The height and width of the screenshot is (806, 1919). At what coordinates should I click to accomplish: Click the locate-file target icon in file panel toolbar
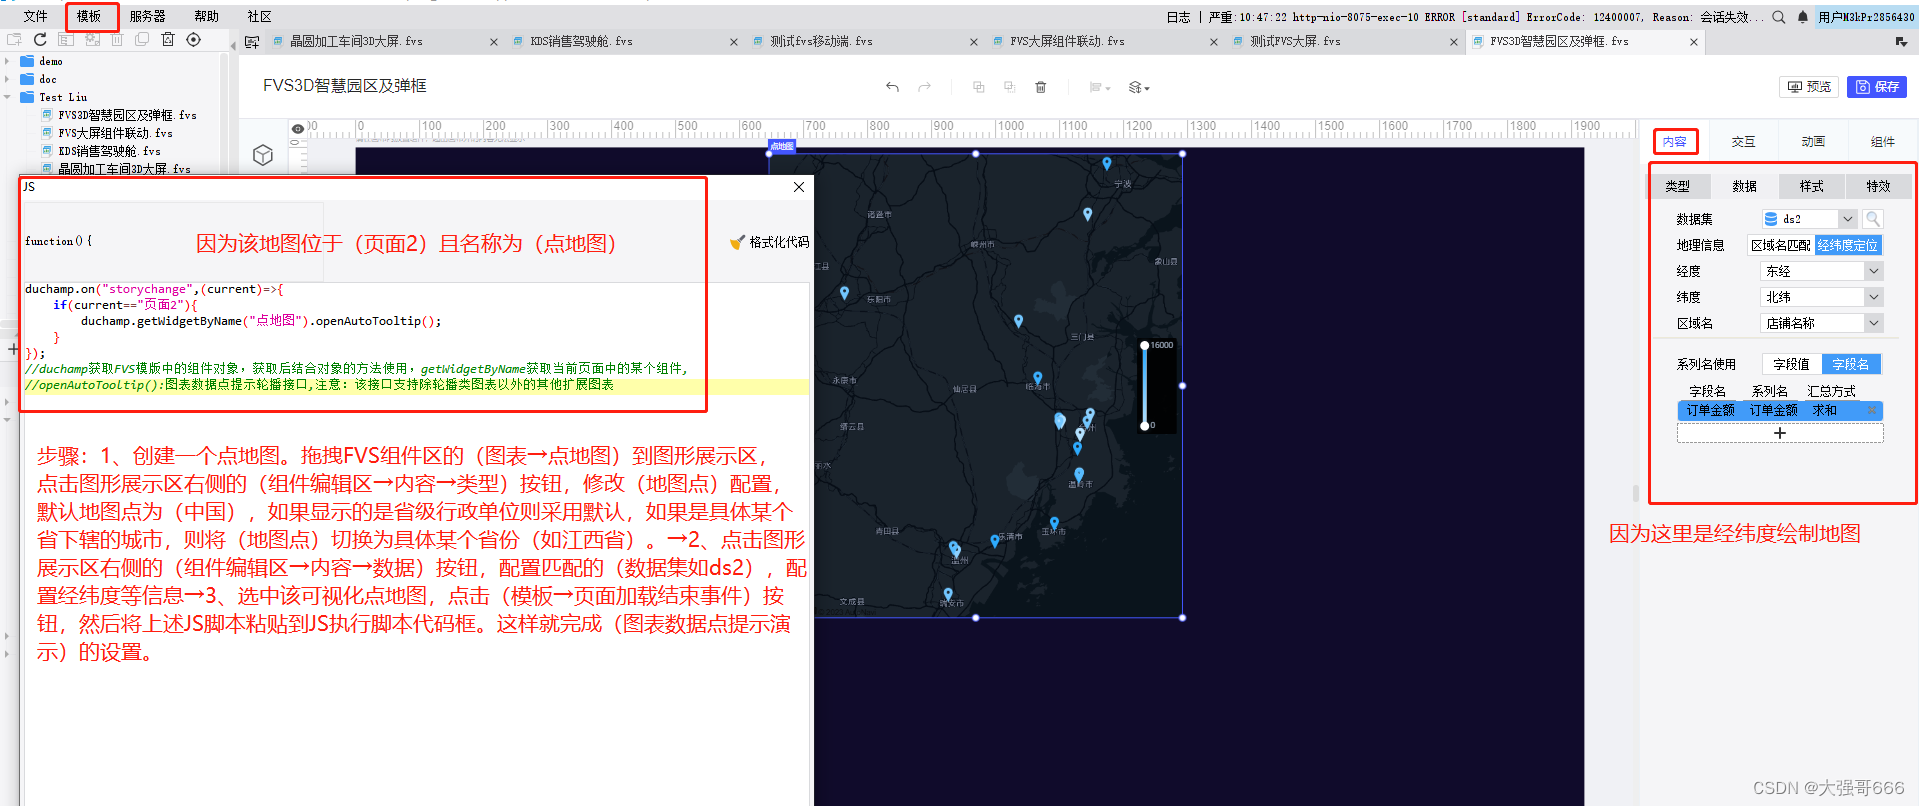click(194, 40)
